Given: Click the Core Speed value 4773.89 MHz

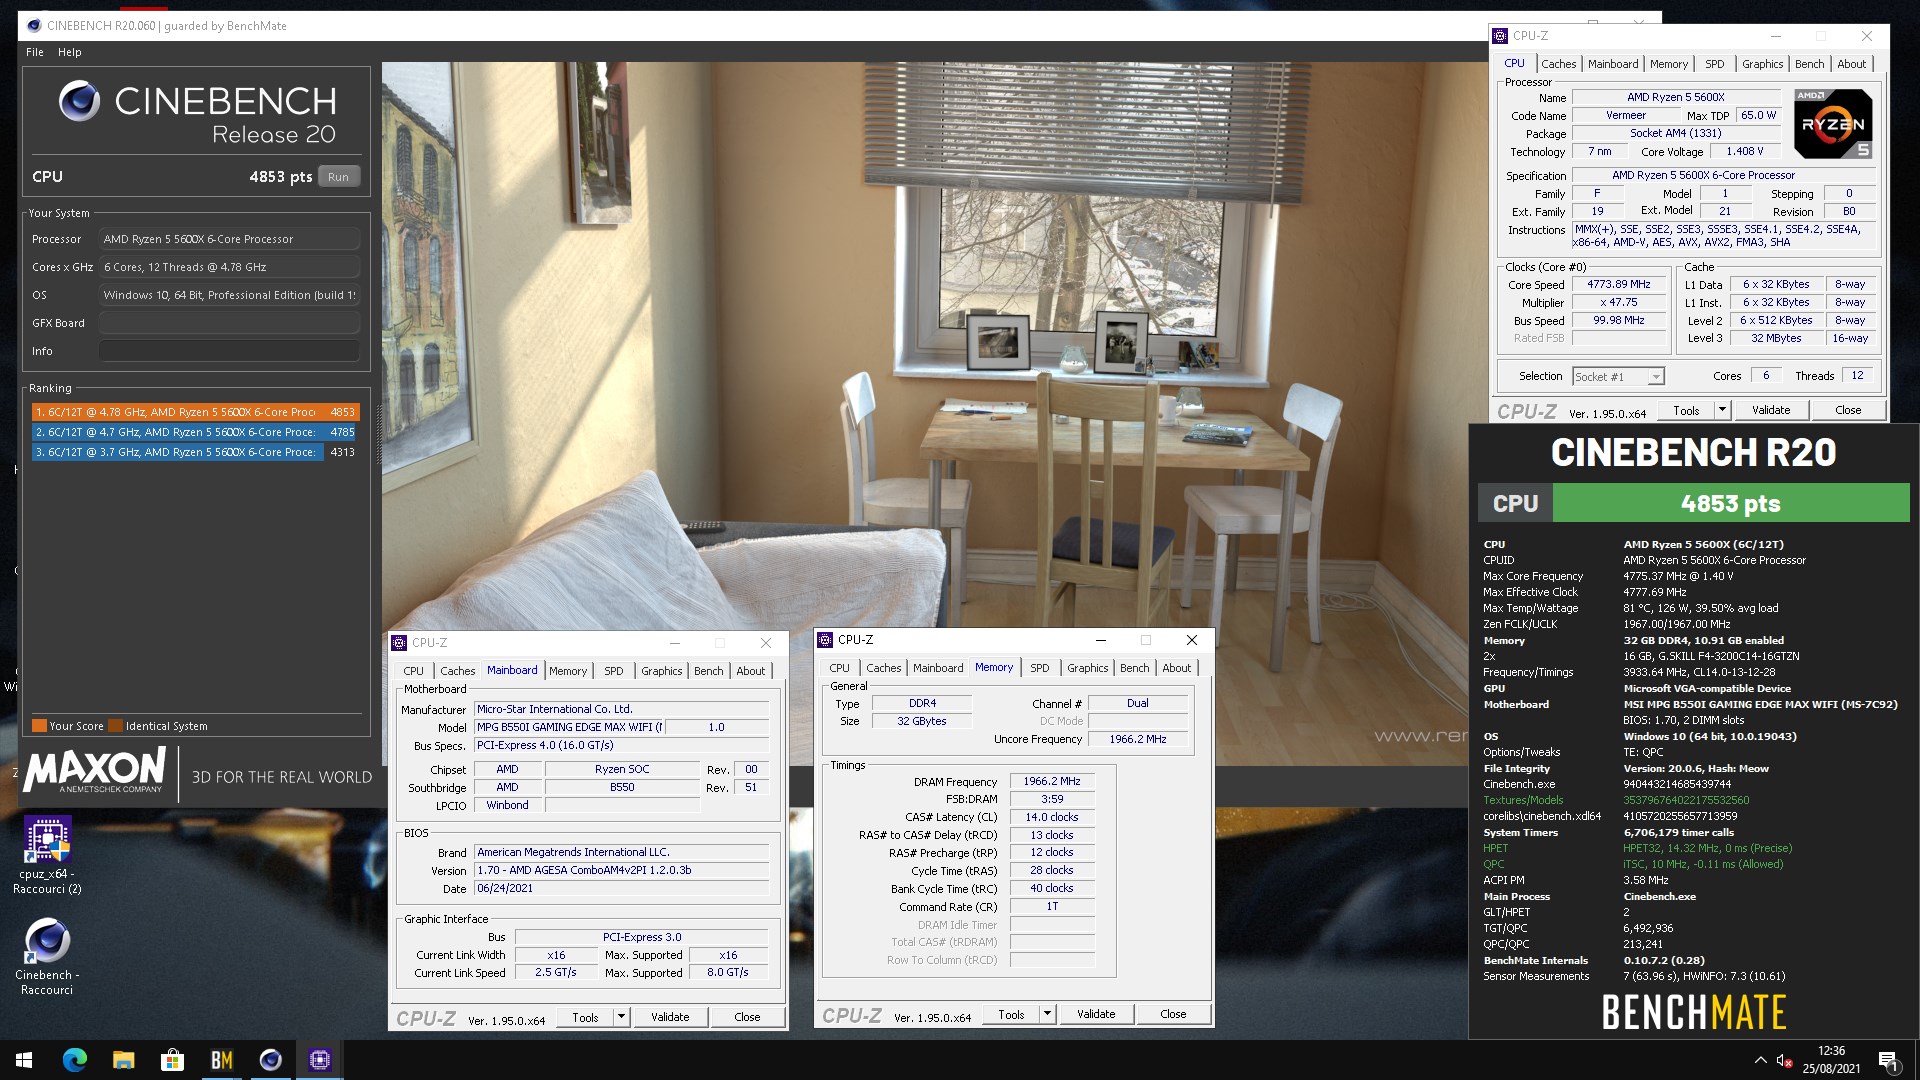Looking at the screenshot, I should click(x=1618, y=285).
